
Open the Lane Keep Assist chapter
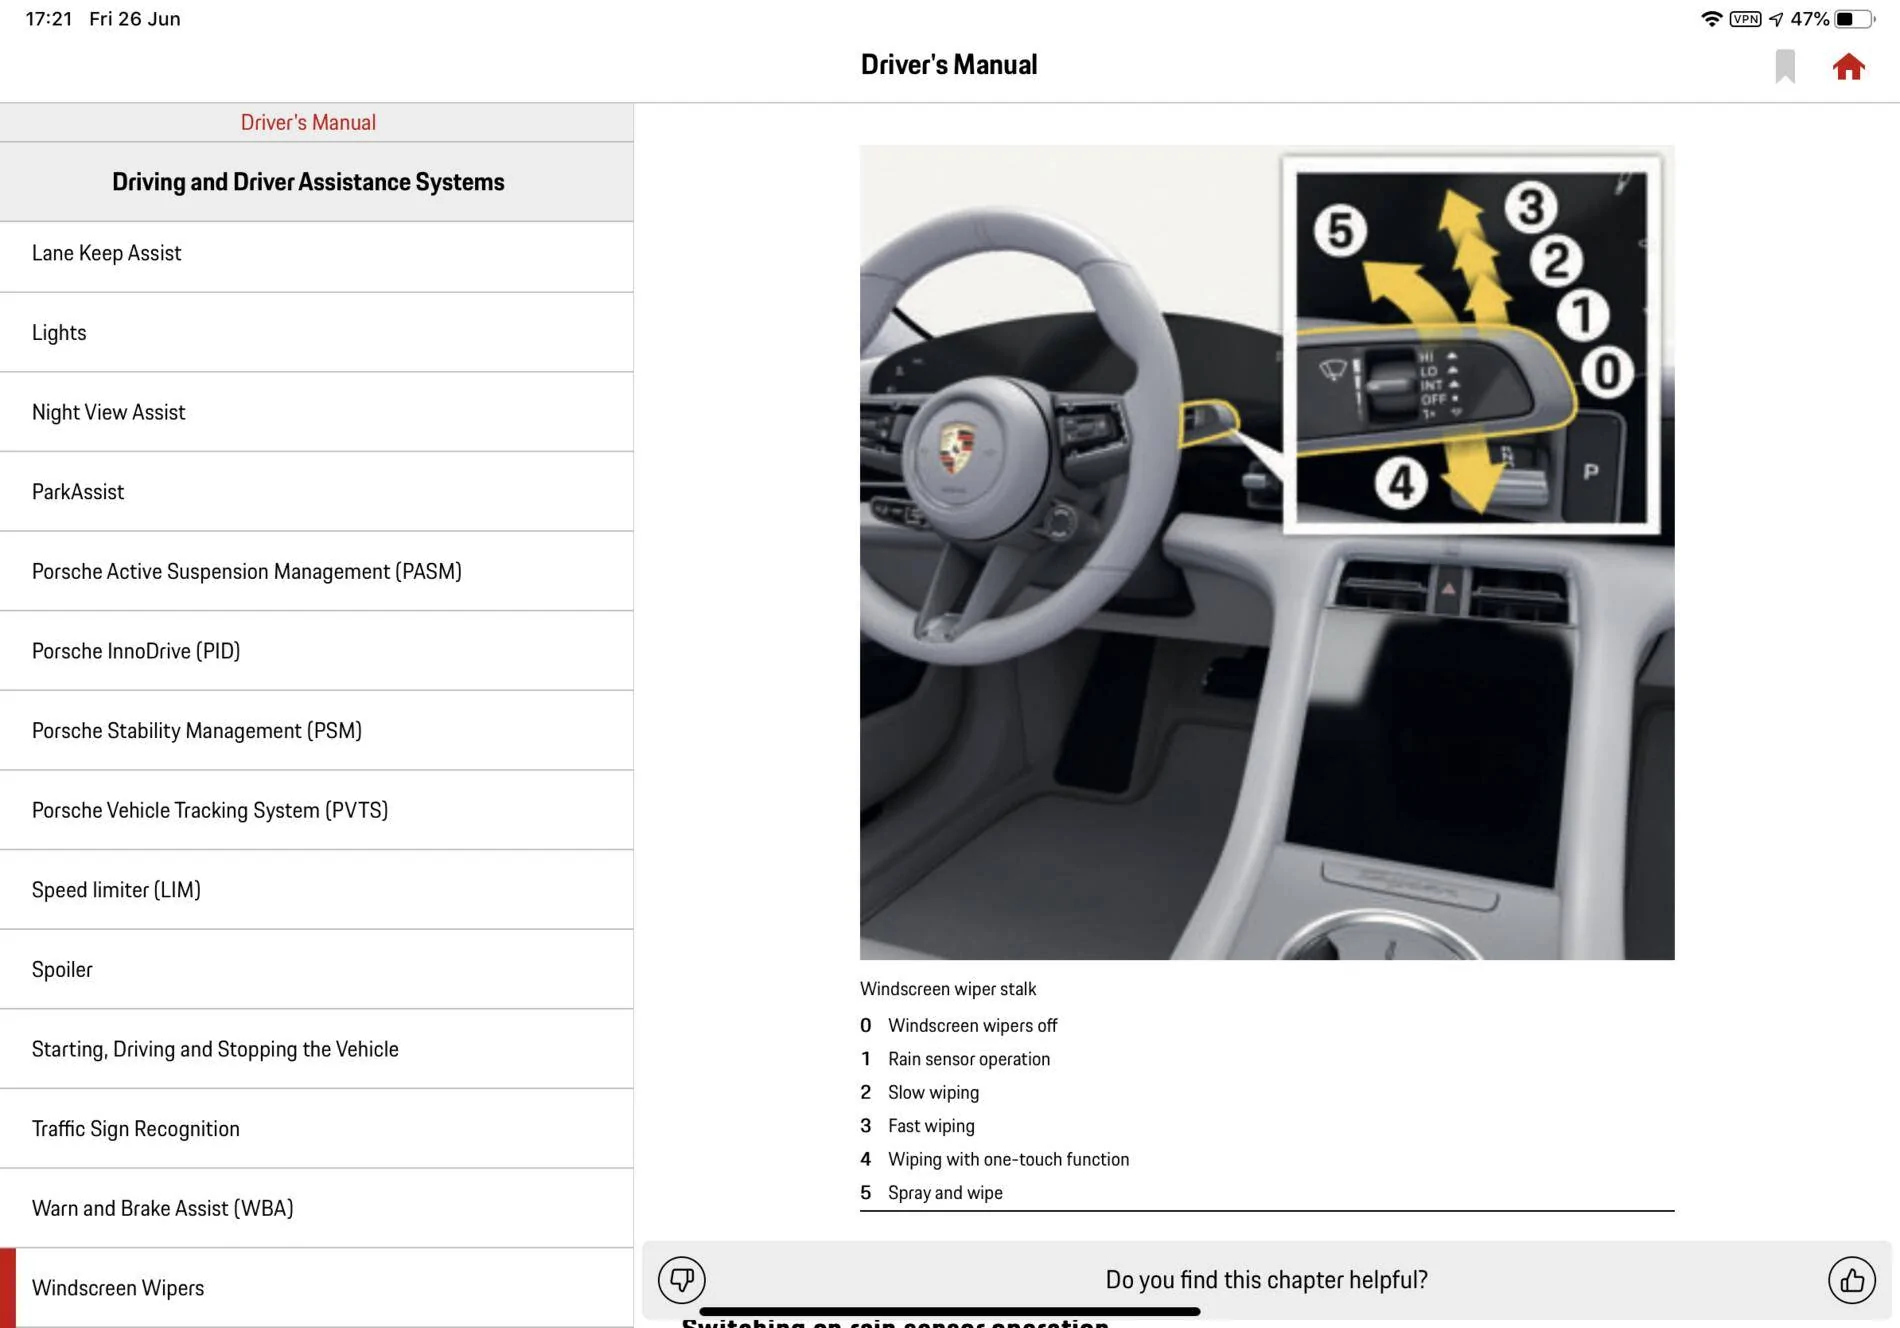tap(316, 253)
